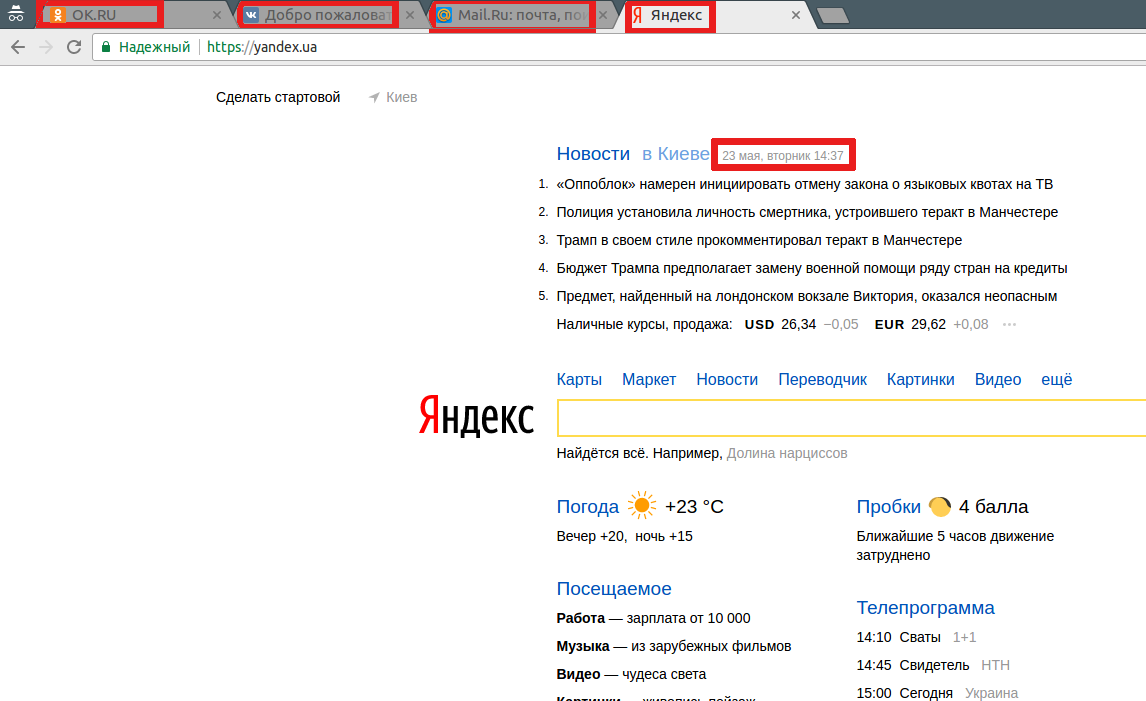
Task: Click the location arrow icon next to Киев
Action: click(x=374, y=97)
